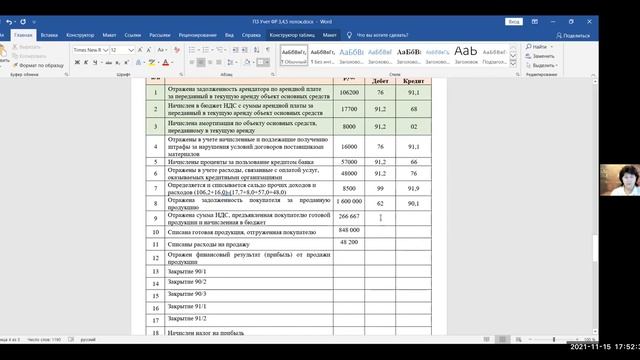640x360 pixels.
Task: Switch to the Главная tab
Action: click(23, 35)
